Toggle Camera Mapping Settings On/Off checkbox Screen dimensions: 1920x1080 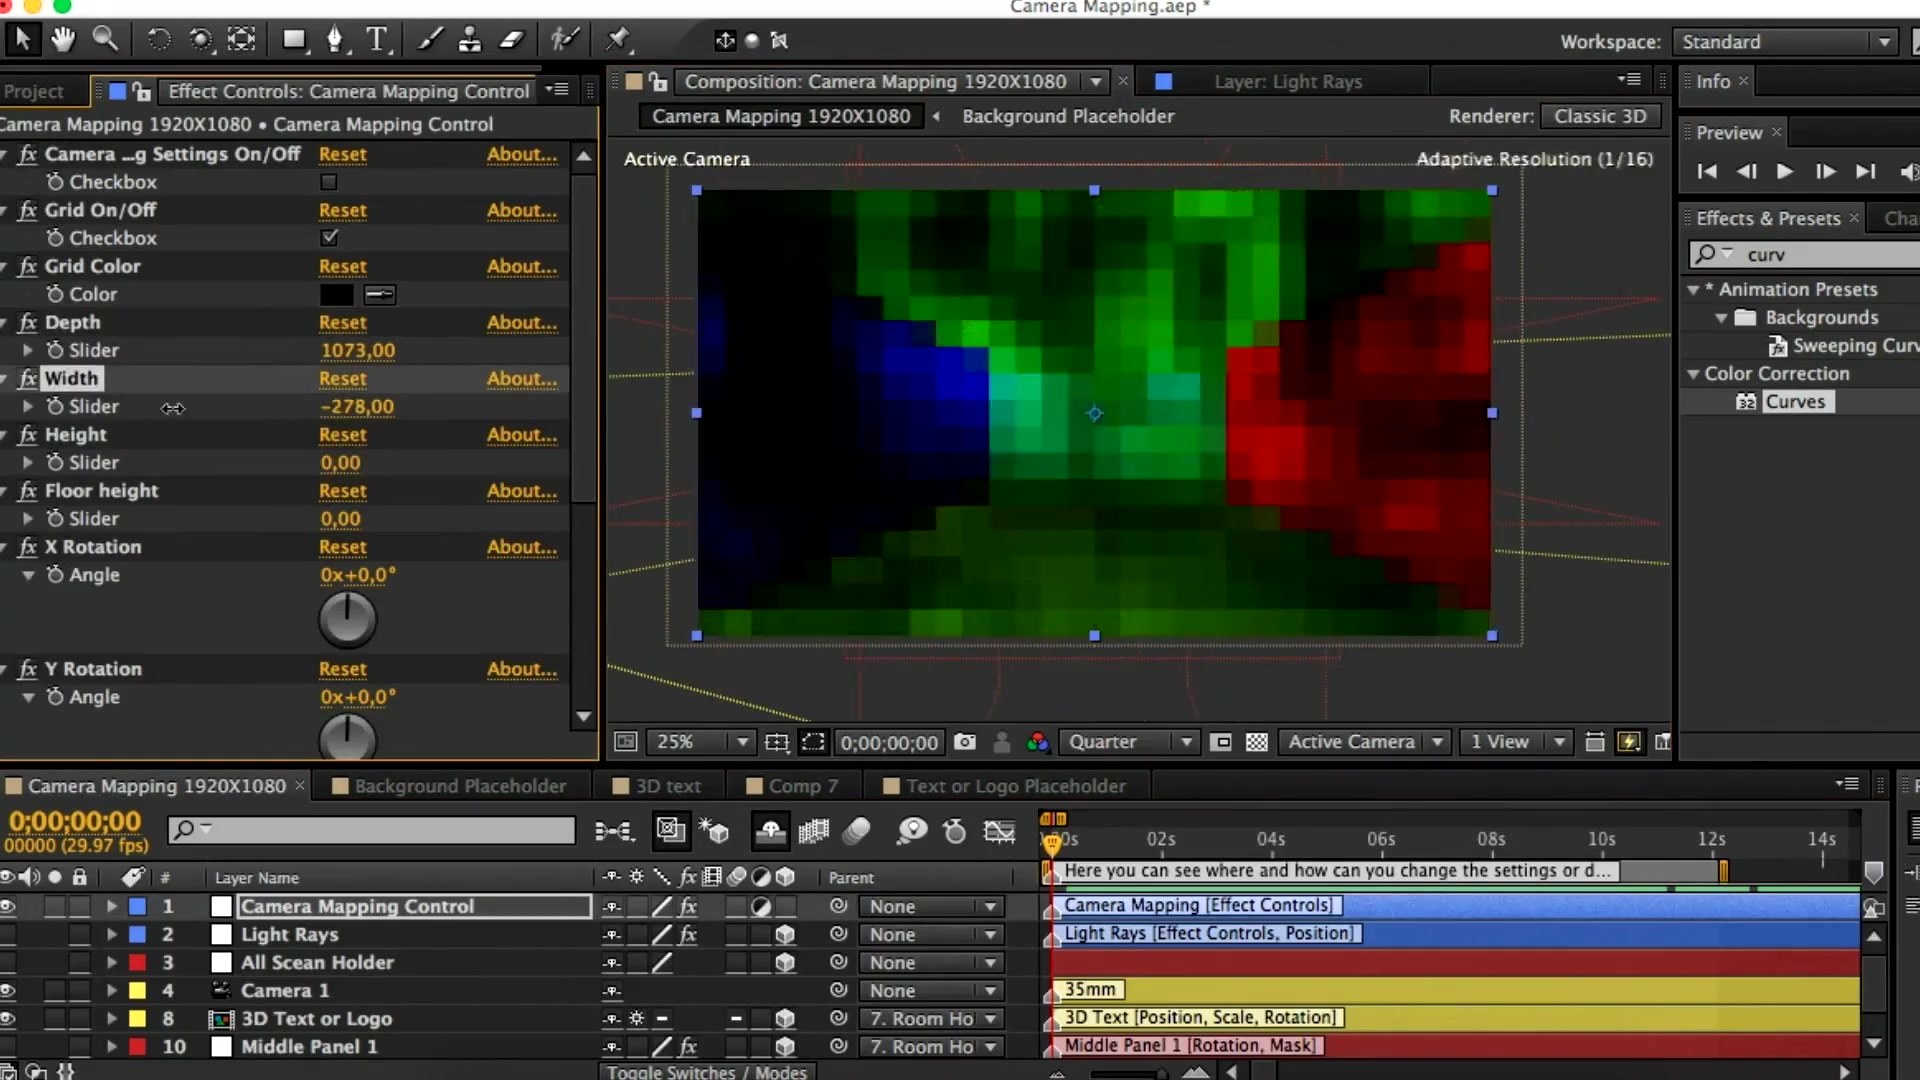[330, 181]
